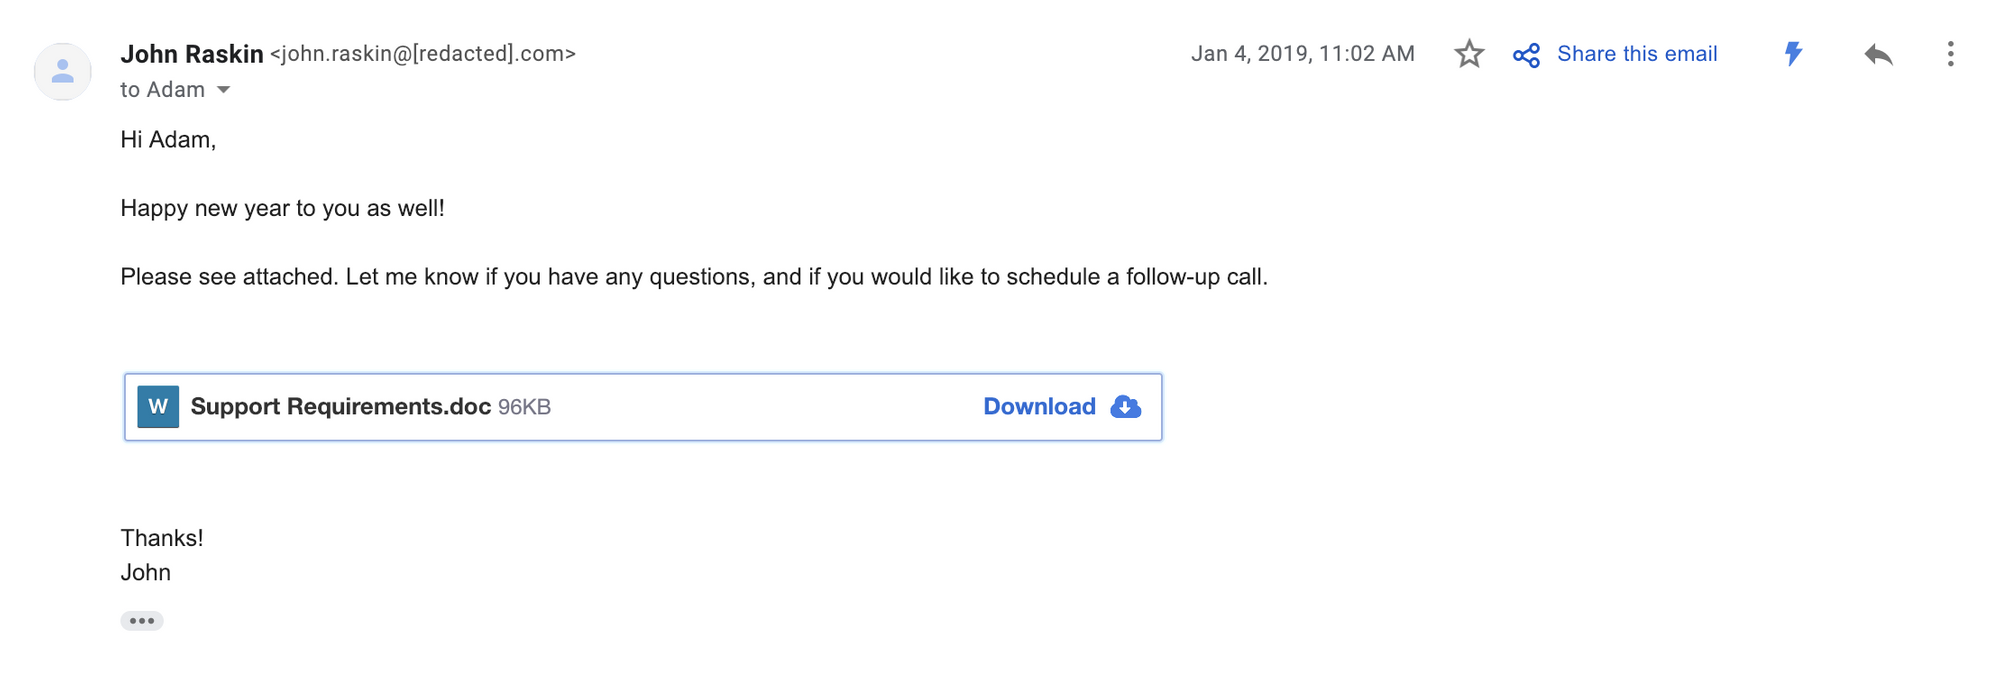
Task: Click the blue lightning bolt icon
Action: coord(1794,54)
